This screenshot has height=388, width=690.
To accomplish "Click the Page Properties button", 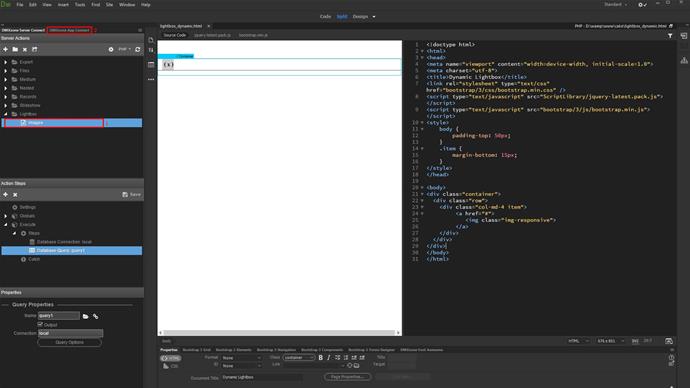I will pyautogui.click(x=348, y=377).
